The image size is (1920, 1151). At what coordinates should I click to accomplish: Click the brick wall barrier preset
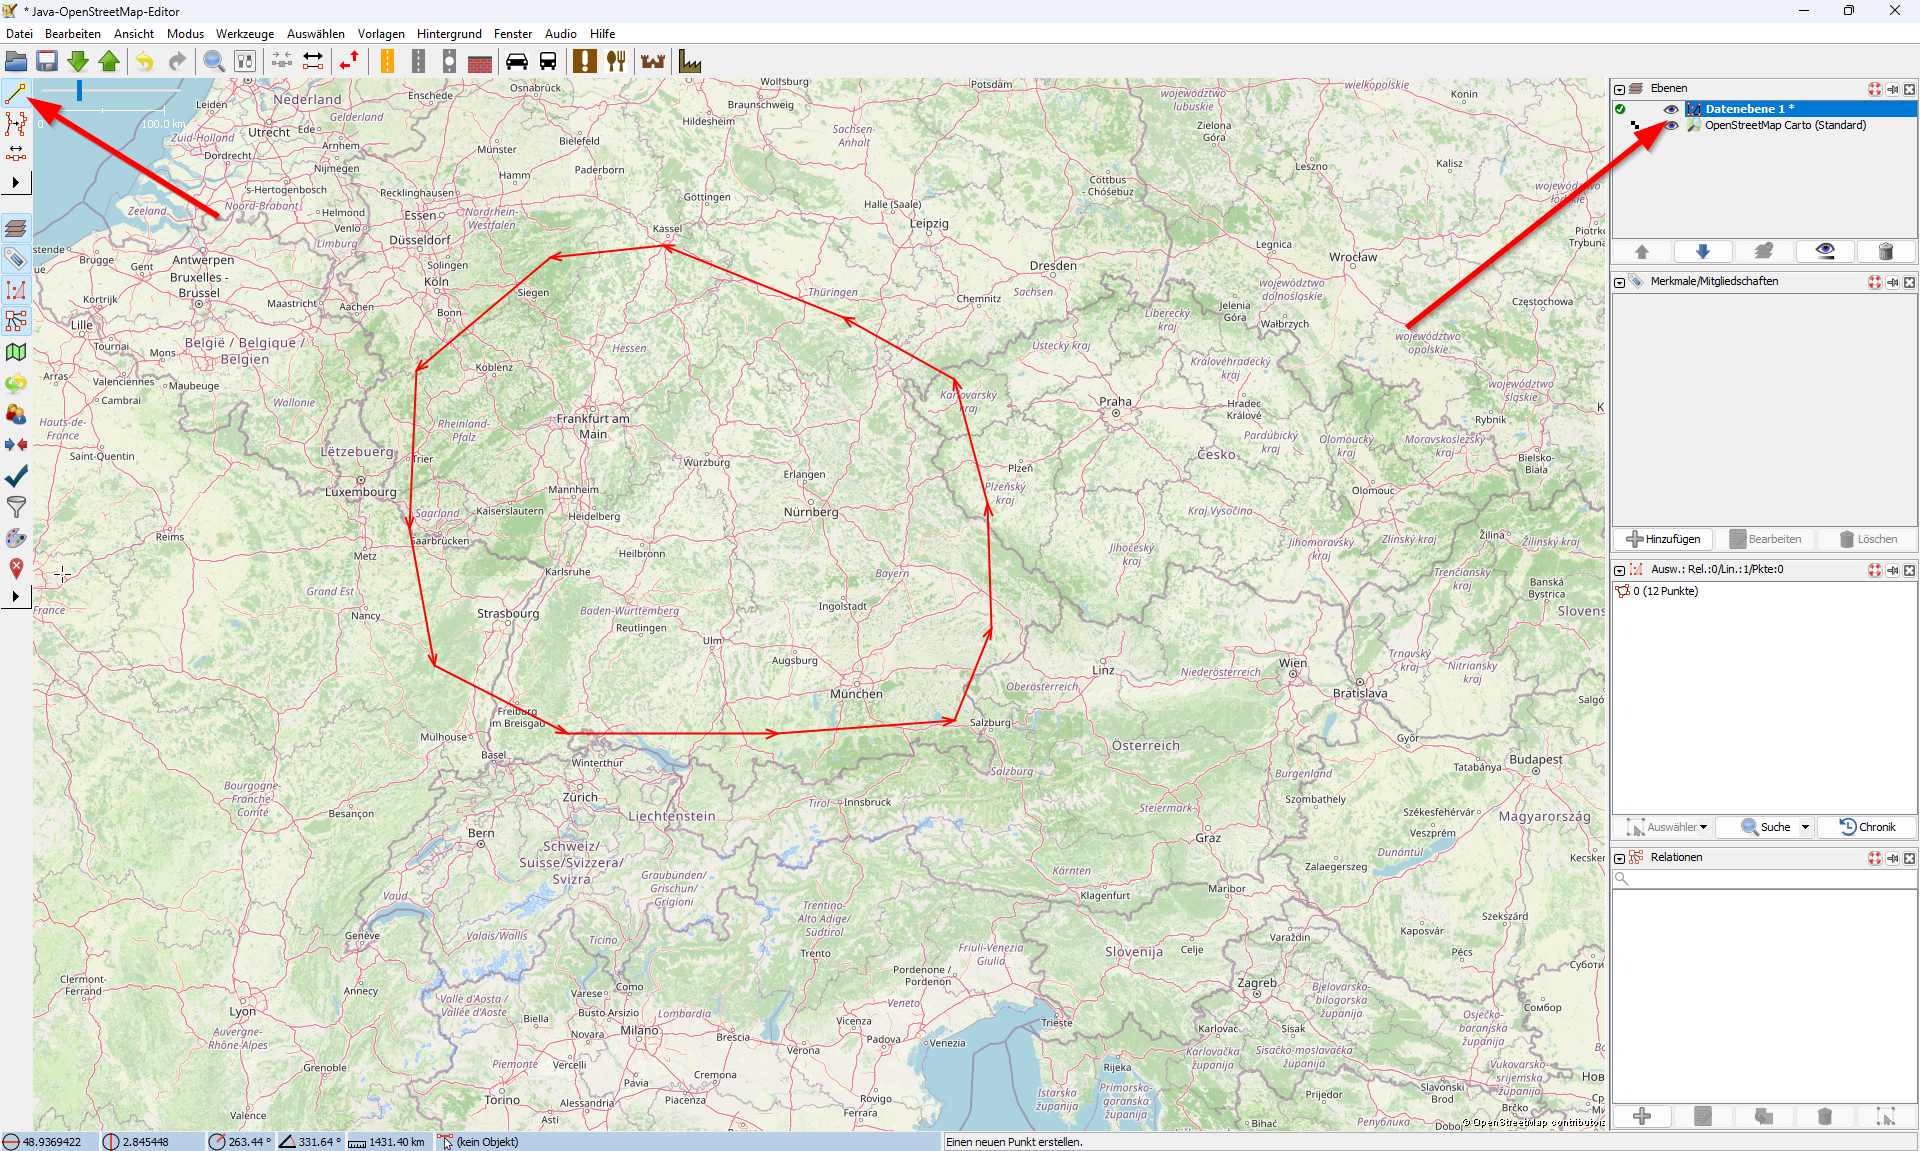pos(480,62)
